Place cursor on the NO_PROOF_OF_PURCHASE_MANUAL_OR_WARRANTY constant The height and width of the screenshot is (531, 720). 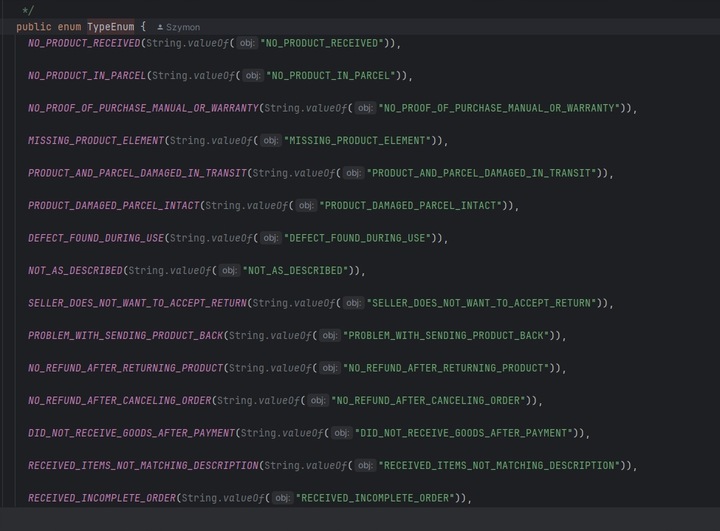pos(143,108)
